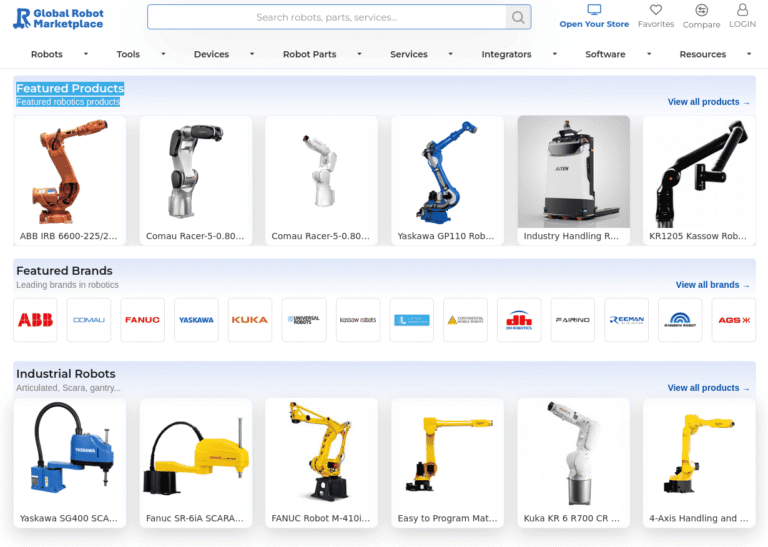Image resolution: width=768 pixels, height=547 pixels.
Task: Select the FANUC brand logo
Action: (143, 320)
